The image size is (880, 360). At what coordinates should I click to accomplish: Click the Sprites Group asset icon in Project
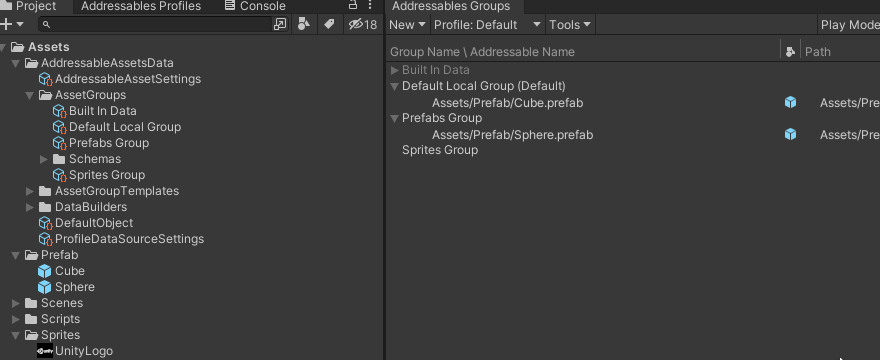(59, 175)
